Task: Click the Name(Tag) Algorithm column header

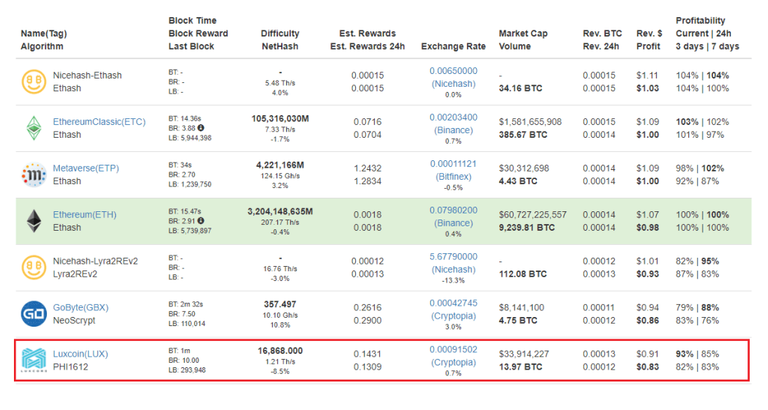Action: click(x=44, y=40)
